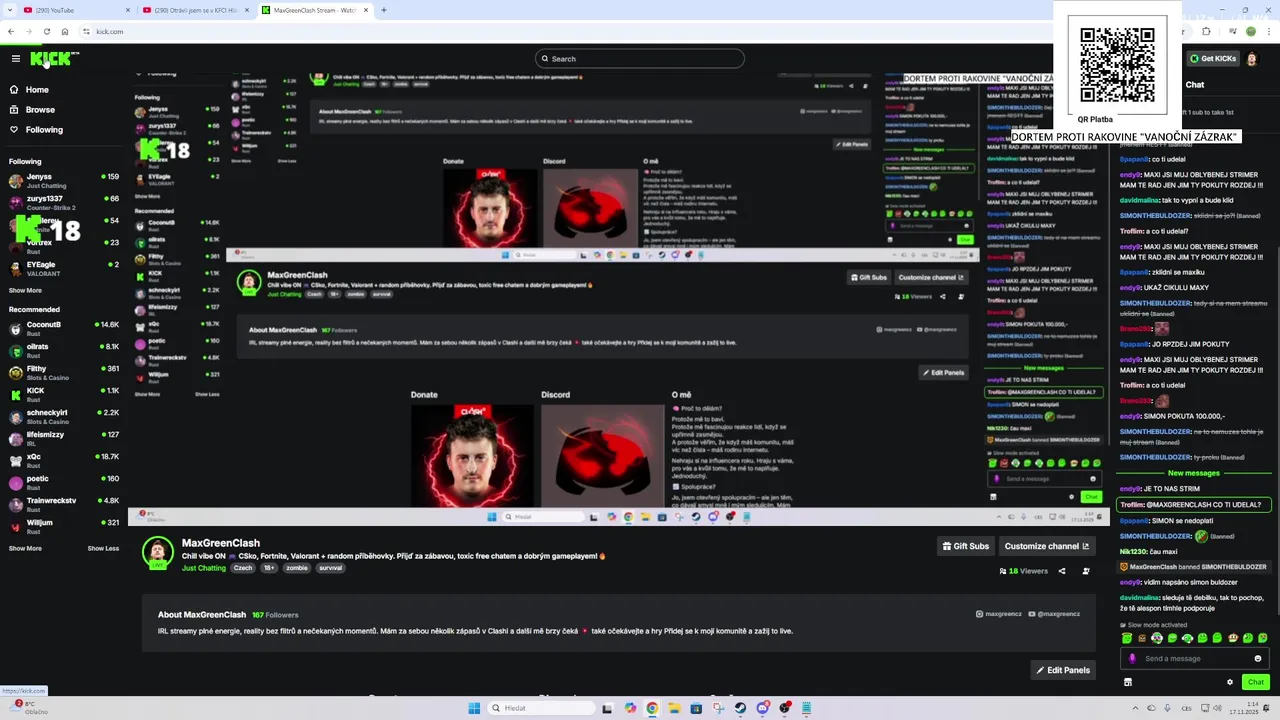
Task: Open poetic recommended channel
Action: [63, 483]
